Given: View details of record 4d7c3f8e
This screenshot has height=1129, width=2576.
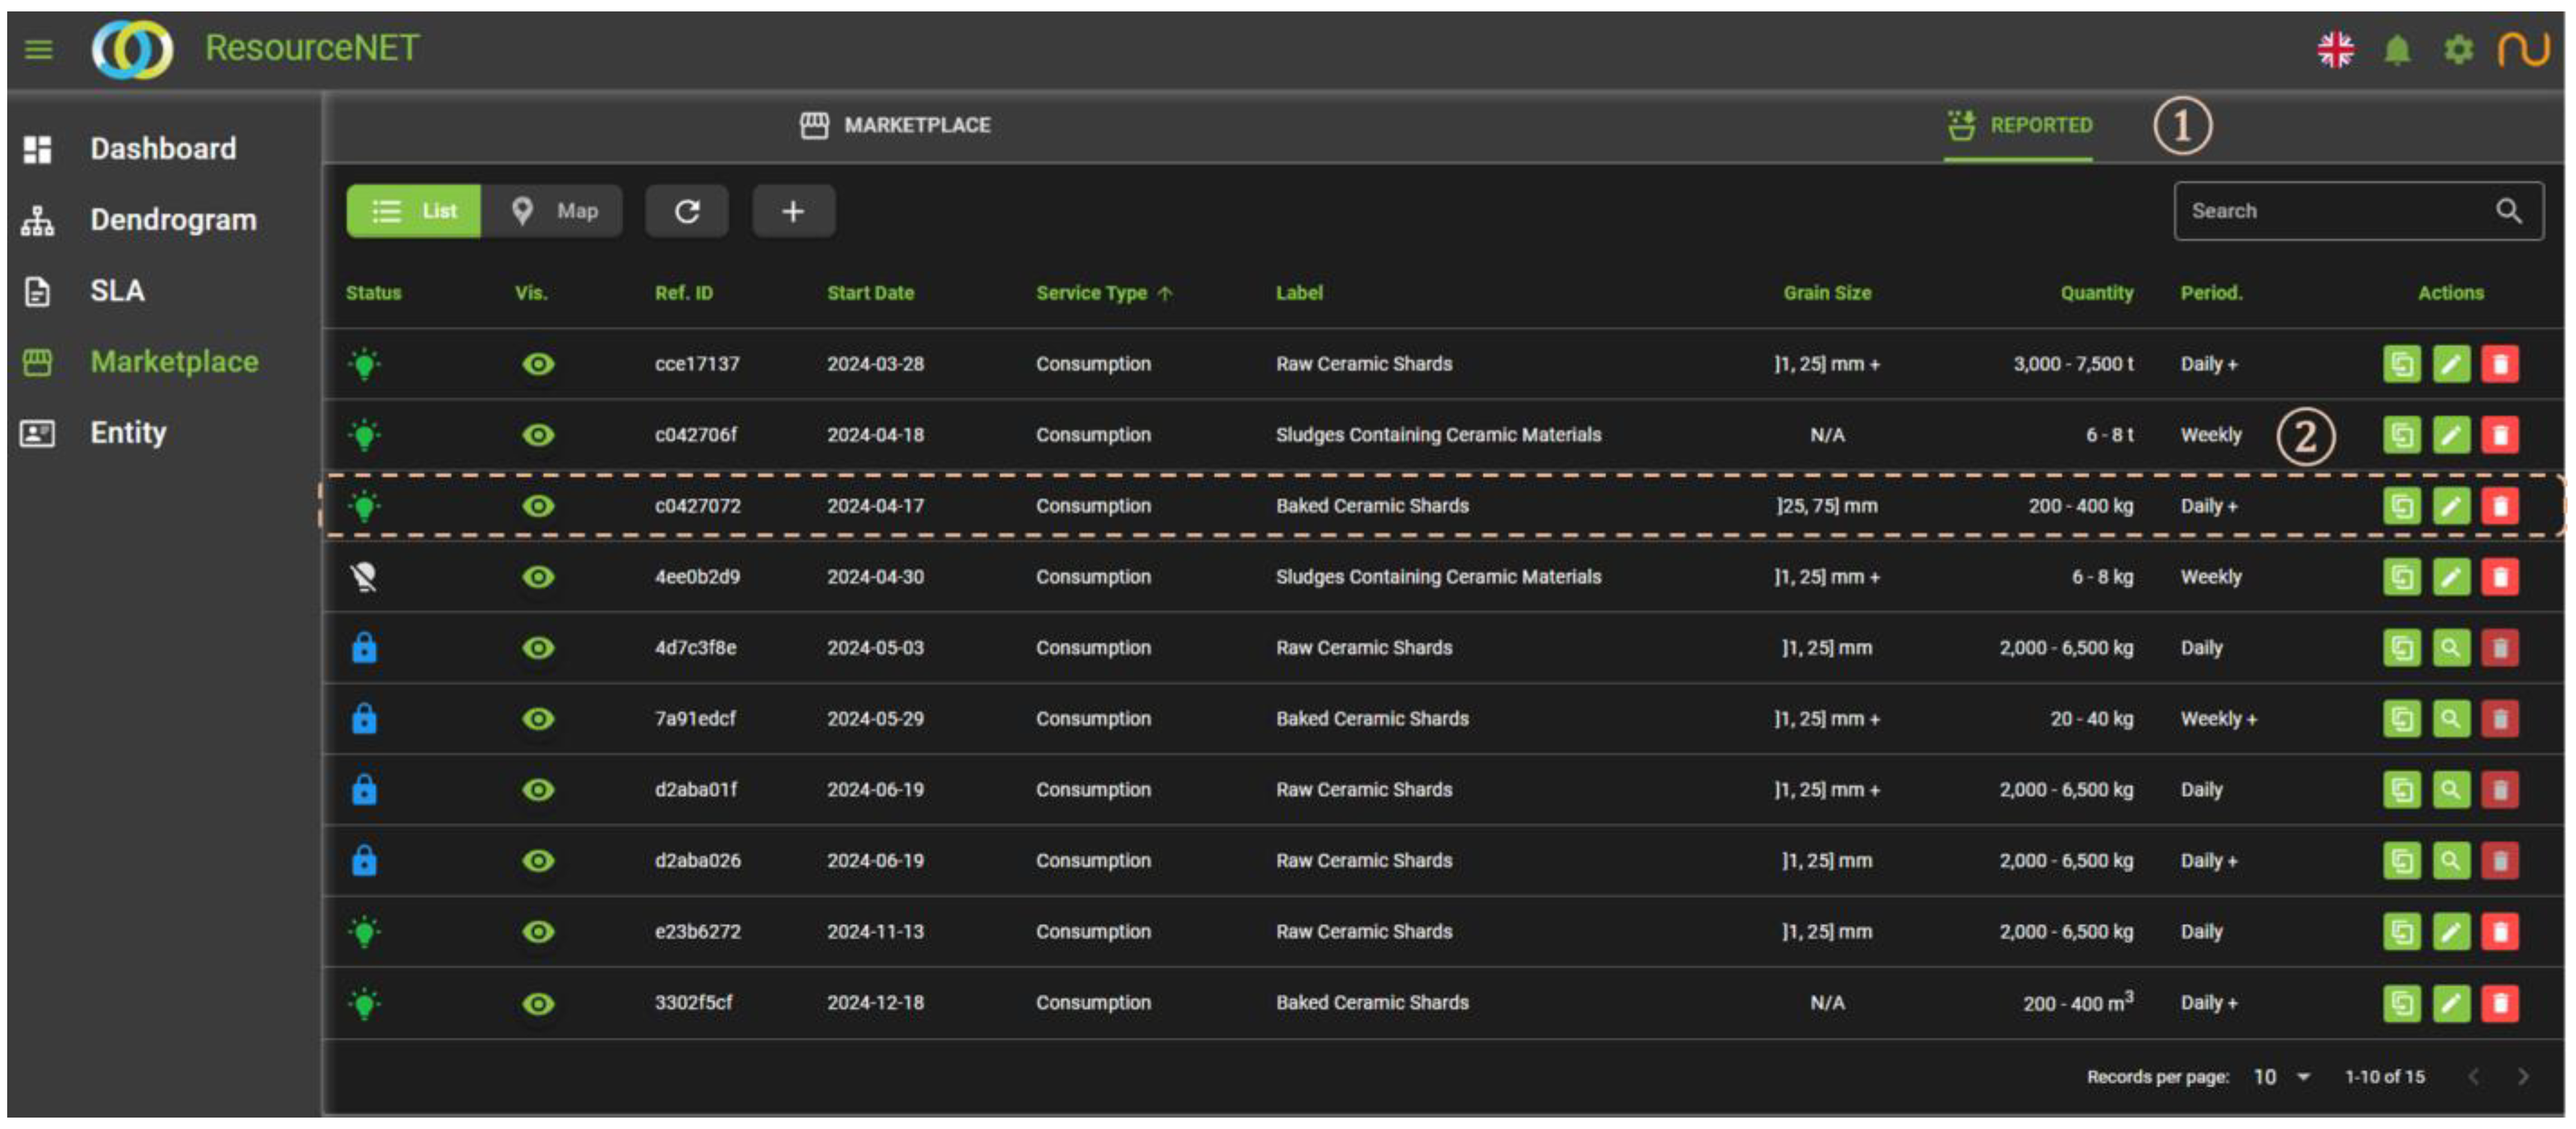Looking at the screenshot, I should pos(2450,648).
